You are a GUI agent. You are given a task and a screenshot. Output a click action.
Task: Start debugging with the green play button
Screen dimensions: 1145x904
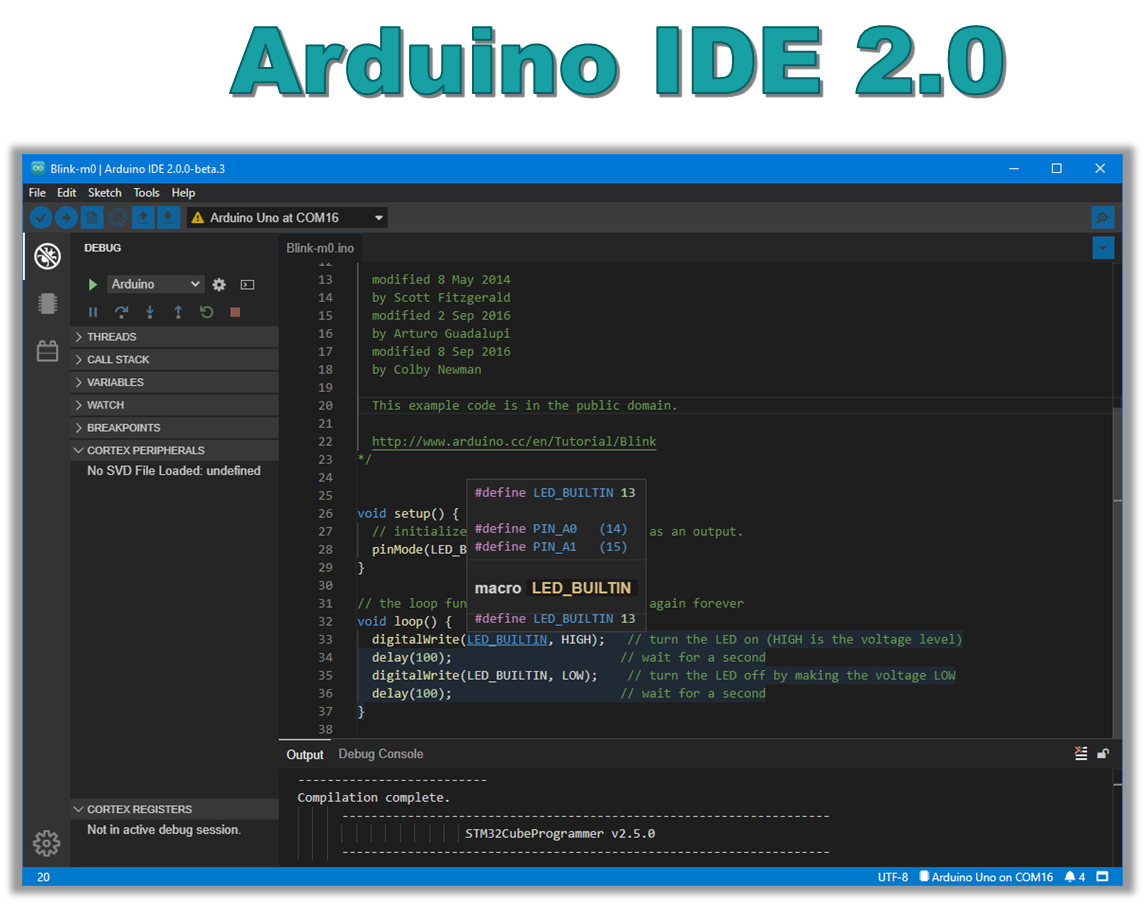[92, 284]
